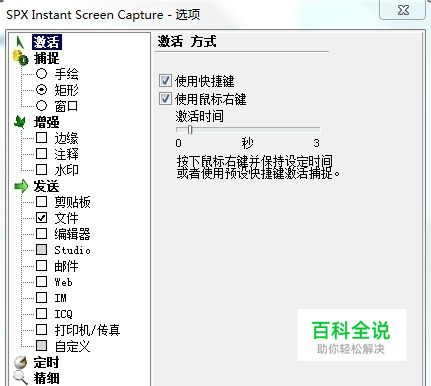Click the 激活时间 slider thumb

coord(190,129)
